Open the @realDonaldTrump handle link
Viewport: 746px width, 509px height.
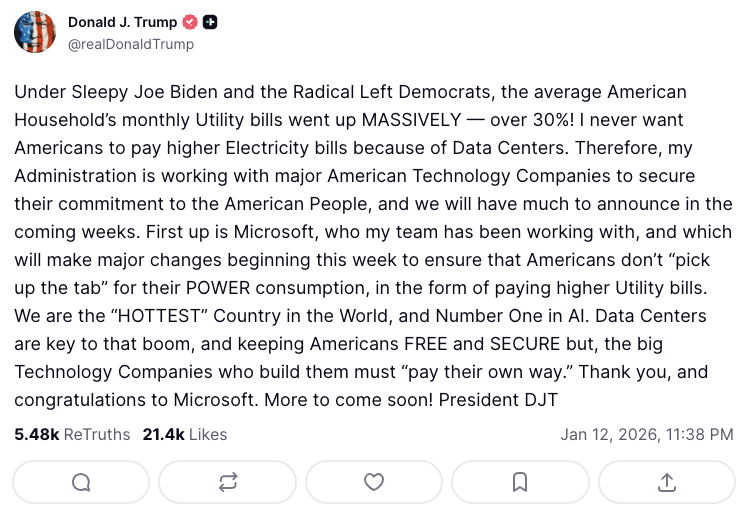(x=130, y=44)
